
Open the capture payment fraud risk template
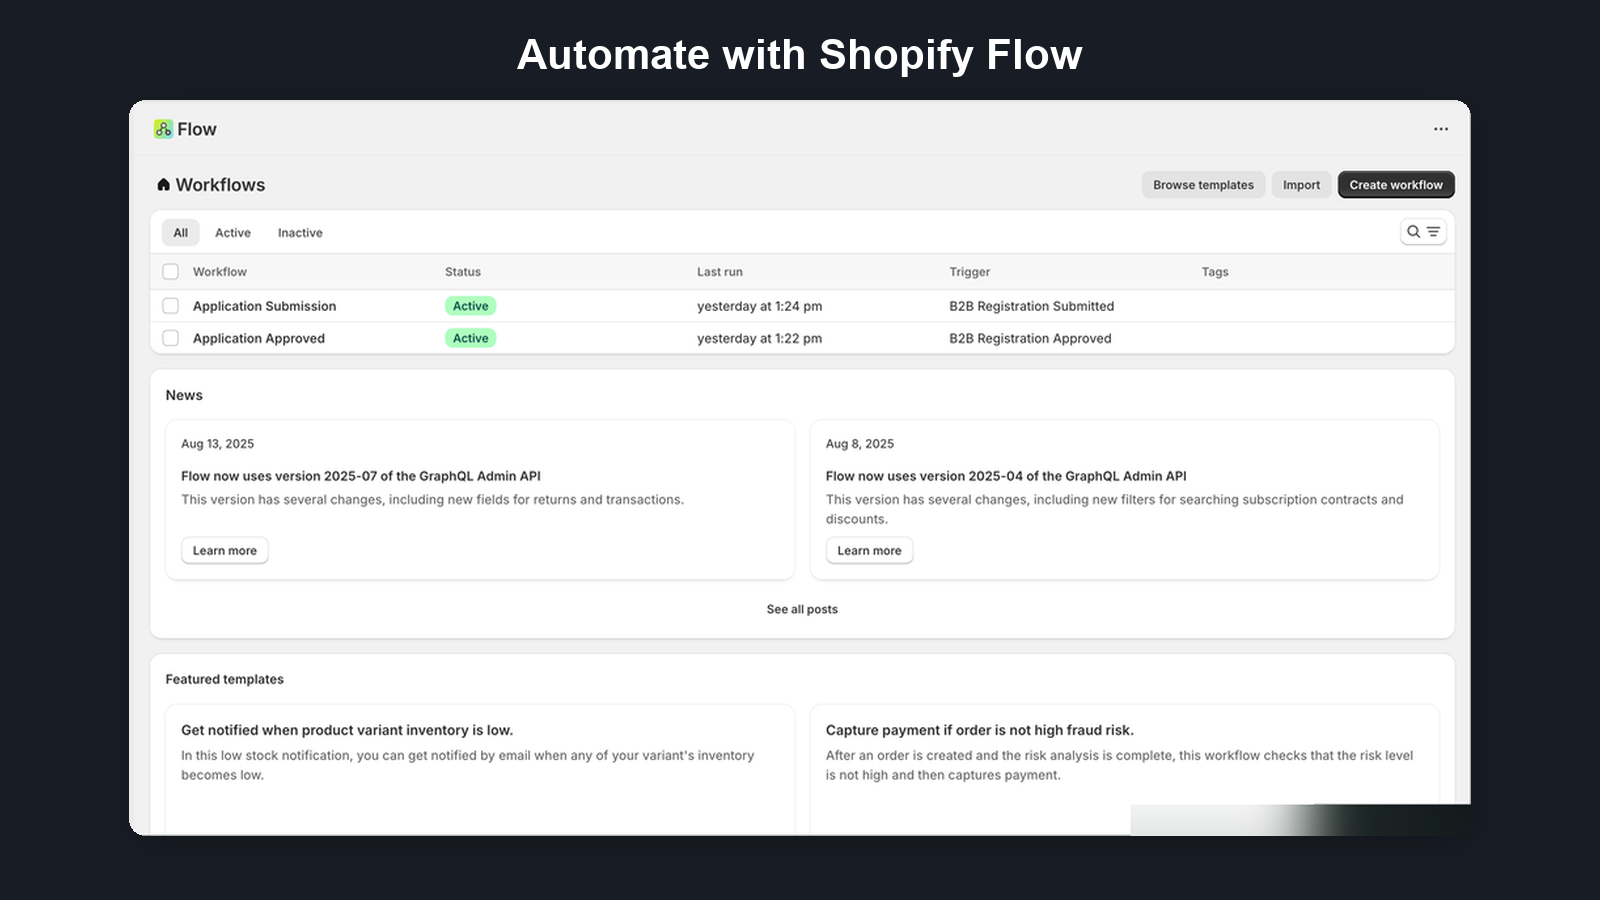click(x=980, y=730)
